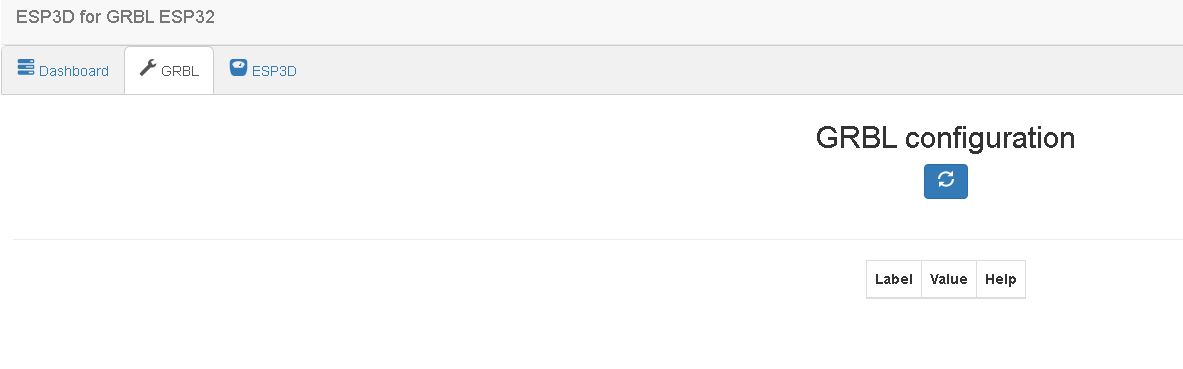Open the ESP3D tab
1183x369 pixels.
tap(263, 71)
